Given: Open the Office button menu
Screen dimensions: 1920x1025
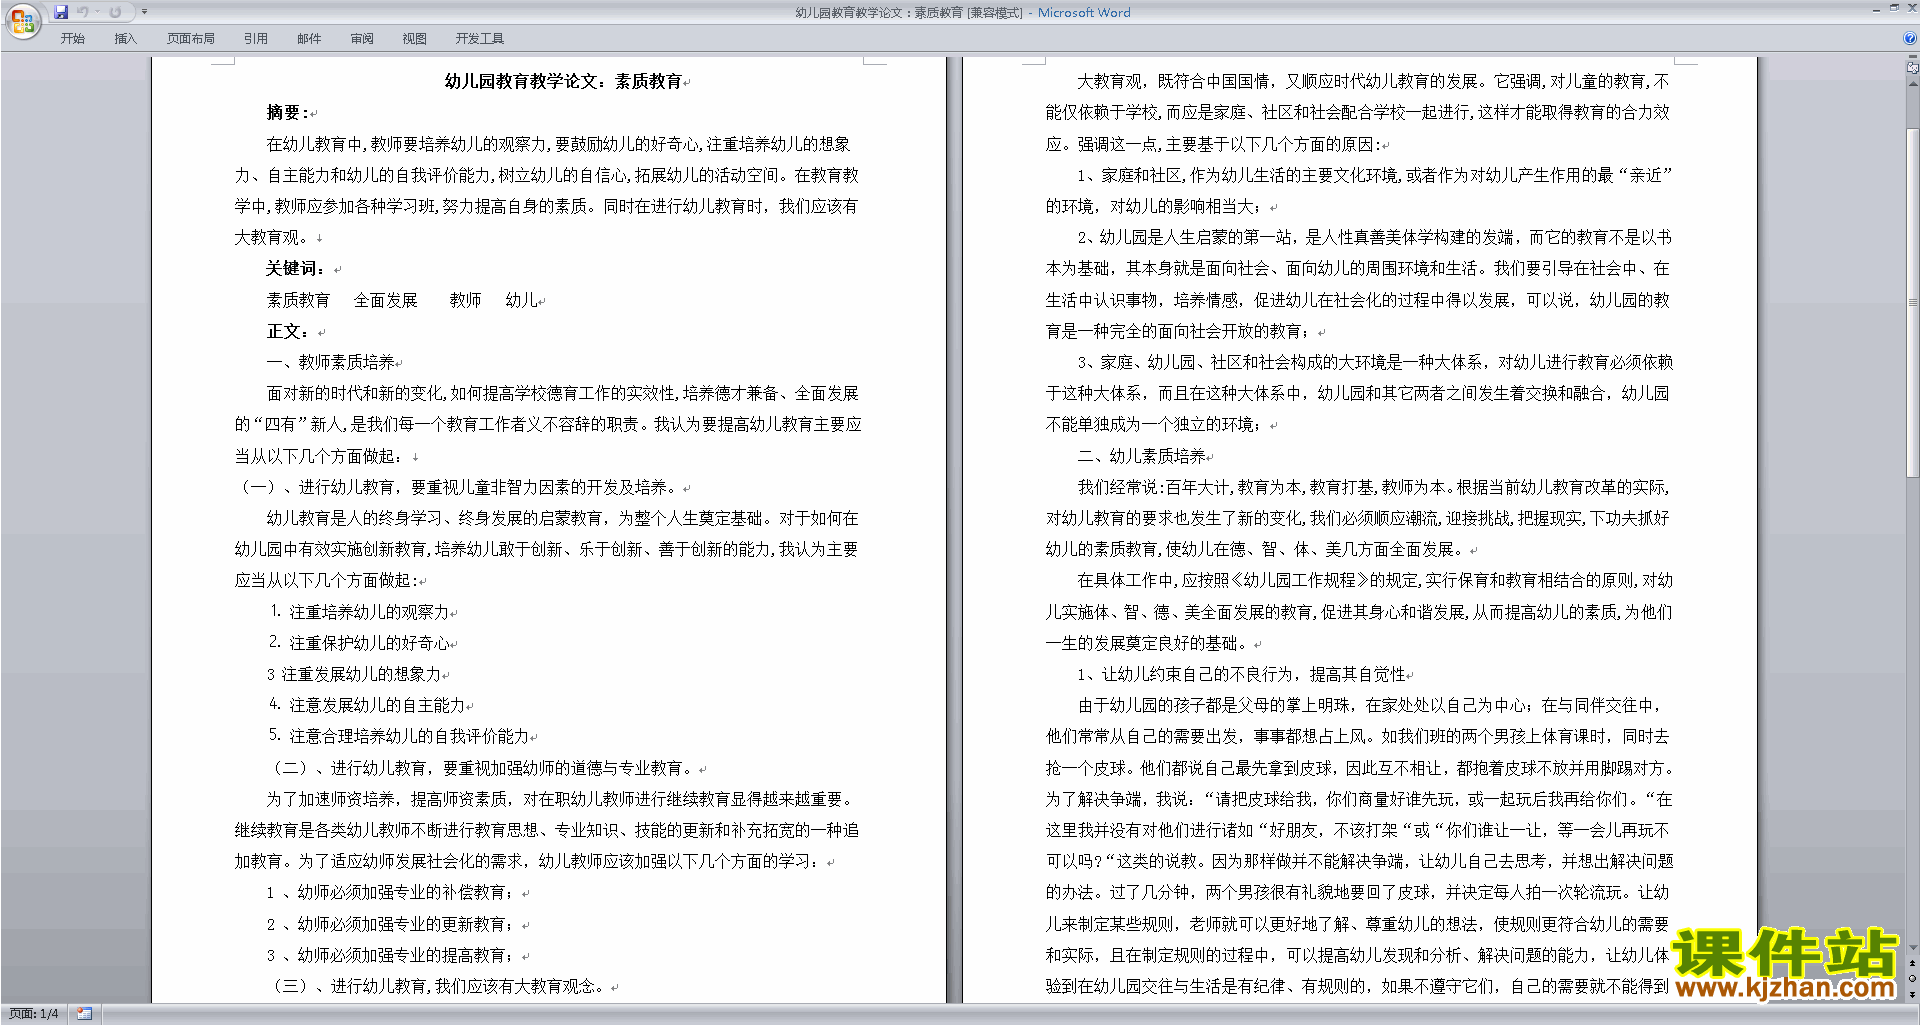Looking at the screenshot, I should click(x=22, y=20).
